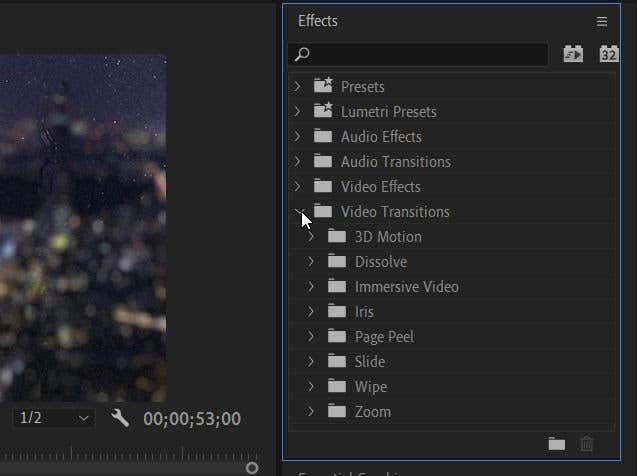Viewport: 637px width, 476px height.
Task: Open the wrench settings icon
Action: 120,418
